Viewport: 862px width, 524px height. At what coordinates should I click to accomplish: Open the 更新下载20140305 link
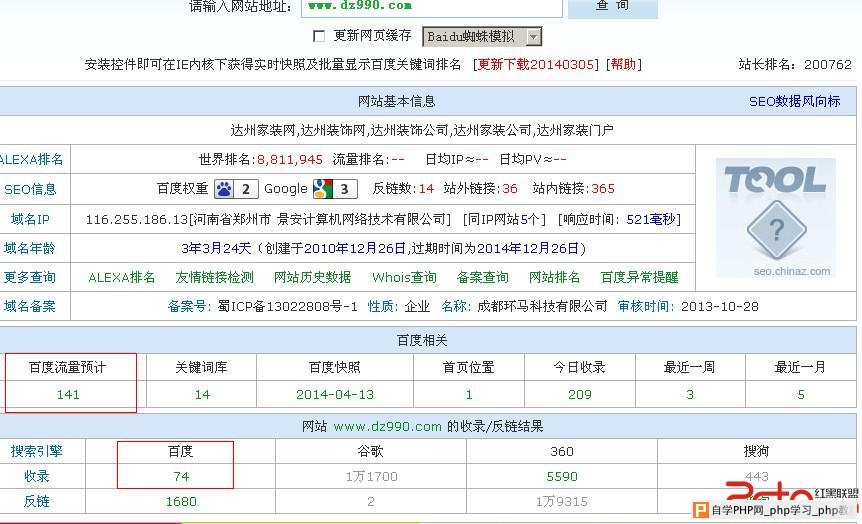click(x=535, y=64)
